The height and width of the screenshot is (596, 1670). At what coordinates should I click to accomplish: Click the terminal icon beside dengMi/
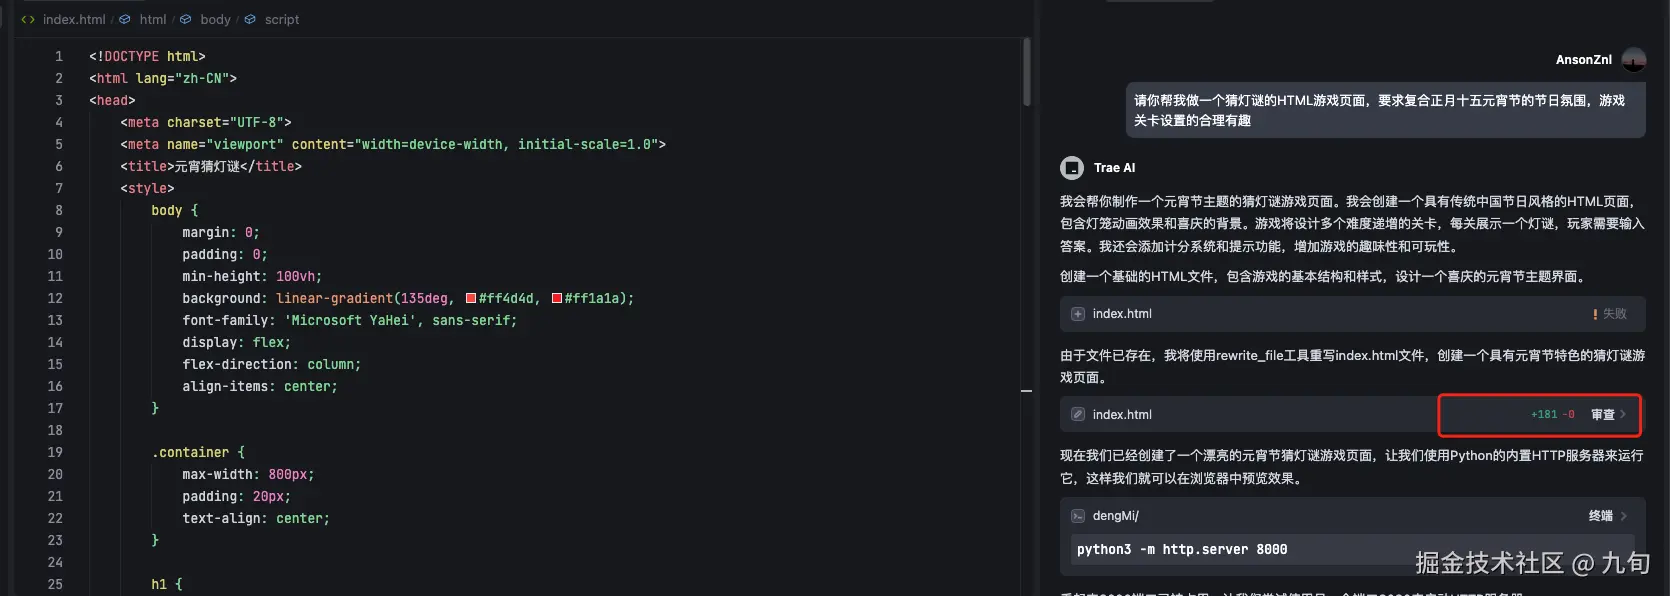[1078, 516]
